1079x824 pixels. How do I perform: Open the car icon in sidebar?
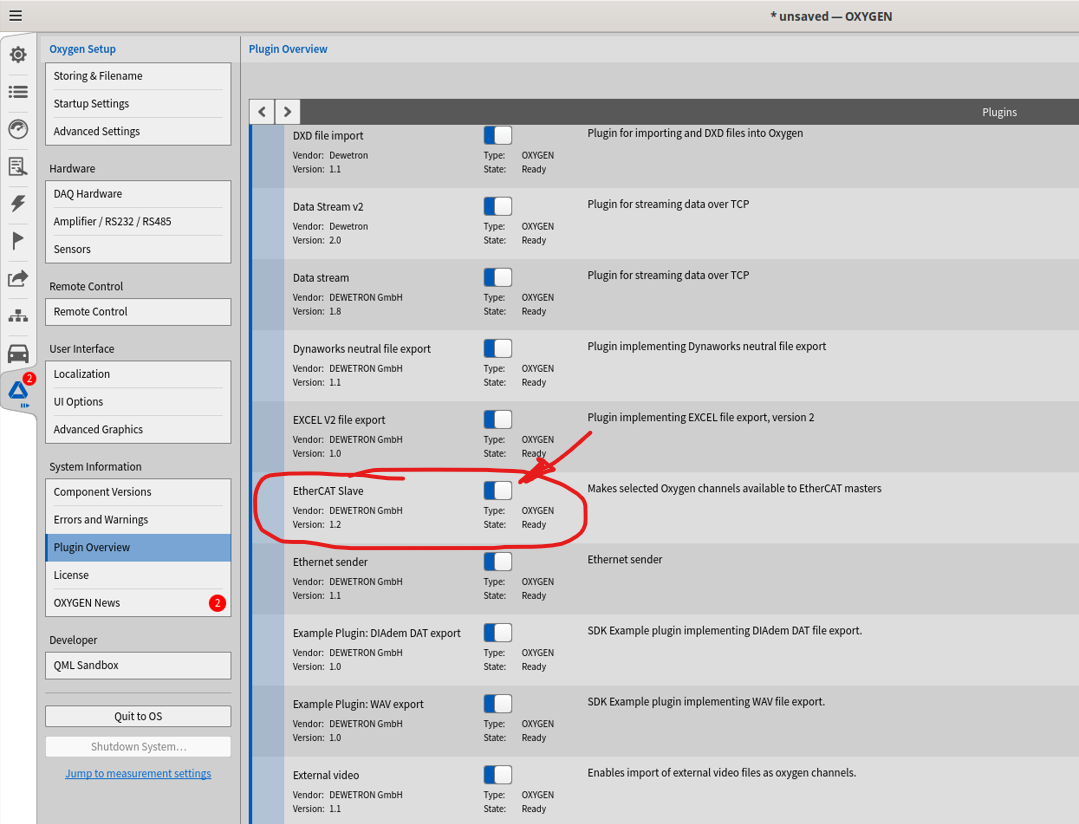point(18,353)
